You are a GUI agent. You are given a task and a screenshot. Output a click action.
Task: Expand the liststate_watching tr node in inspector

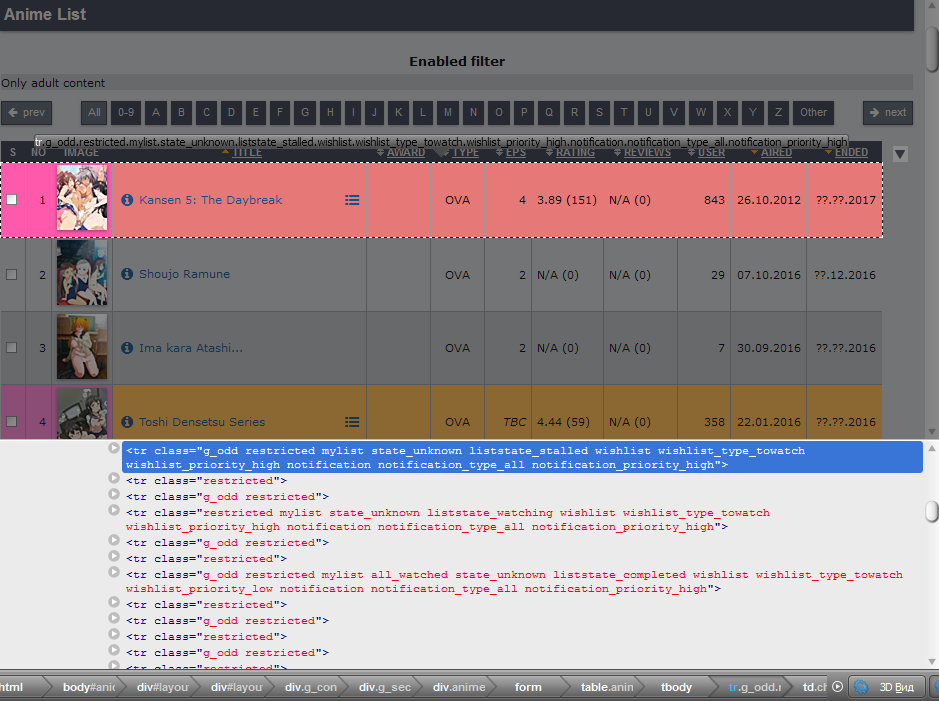[114, 511]
